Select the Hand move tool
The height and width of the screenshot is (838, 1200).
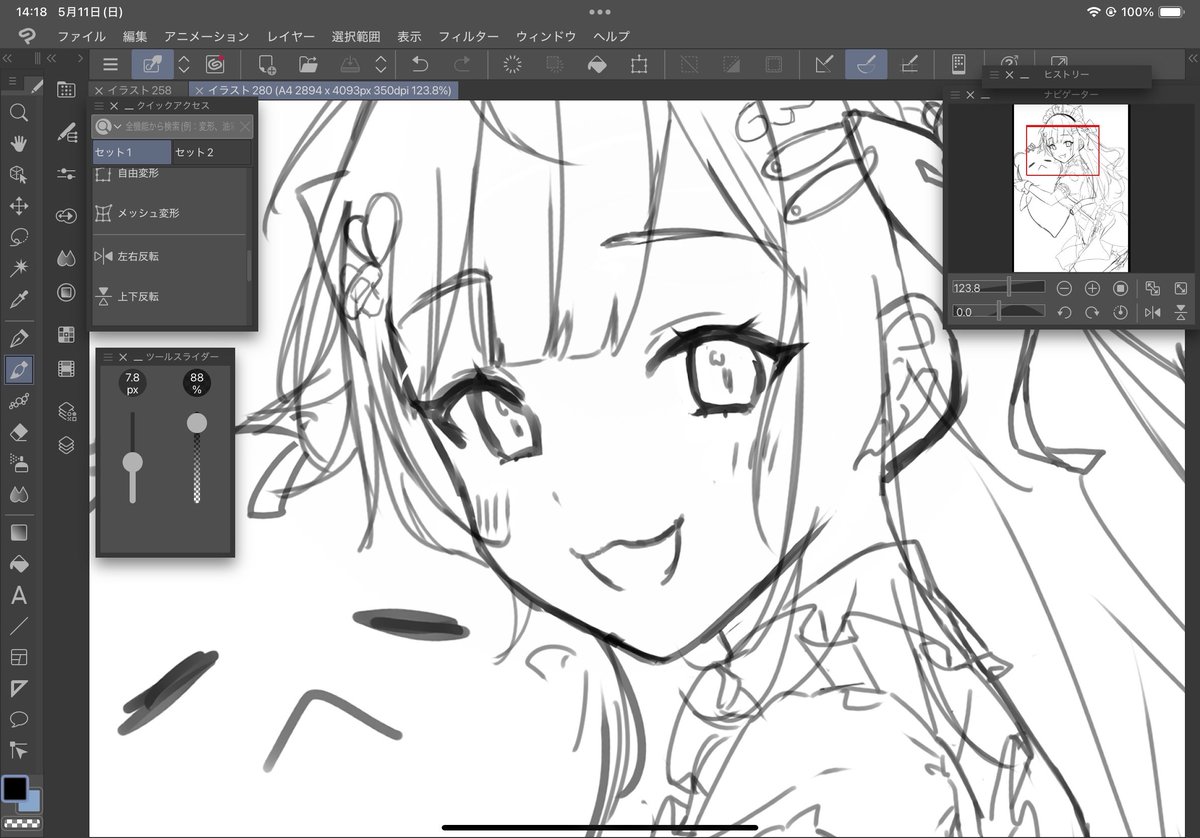click(x=18, y=143)
